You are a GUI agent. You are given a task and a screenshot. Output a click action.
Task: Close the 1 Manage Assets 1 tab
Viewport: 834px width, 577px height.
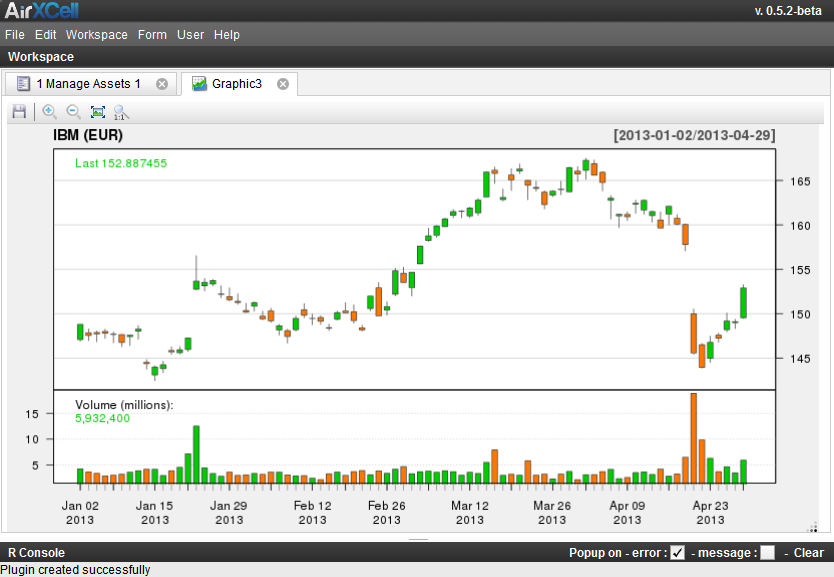(x=162, y=84)
